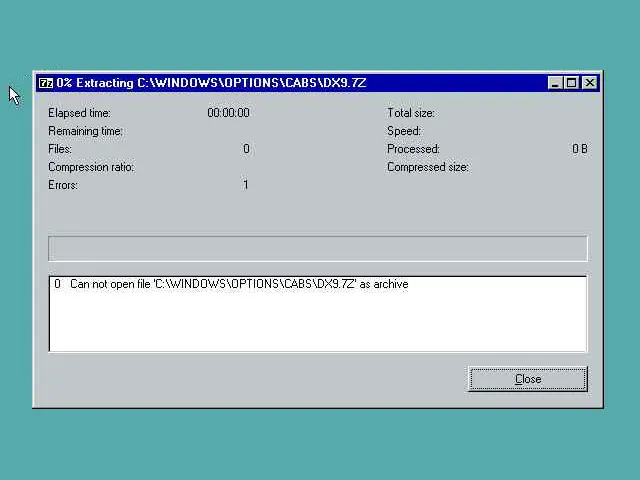
Task: Click the errors count value 1
Action: 245,185
